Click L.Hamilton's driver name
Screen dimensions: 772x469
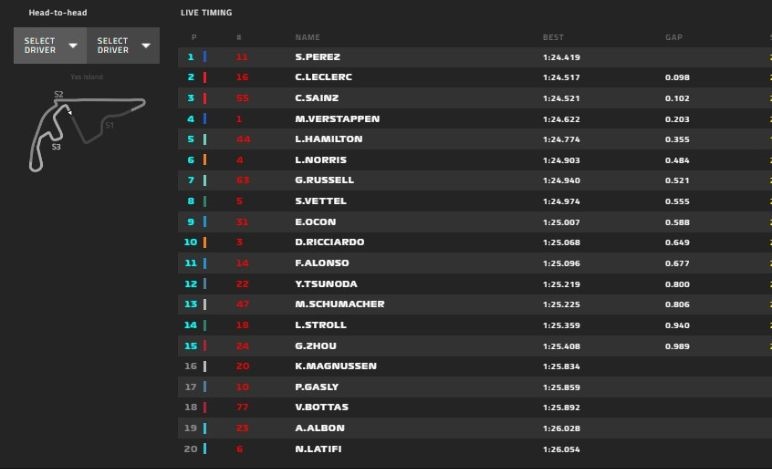[x=328, y=139]
